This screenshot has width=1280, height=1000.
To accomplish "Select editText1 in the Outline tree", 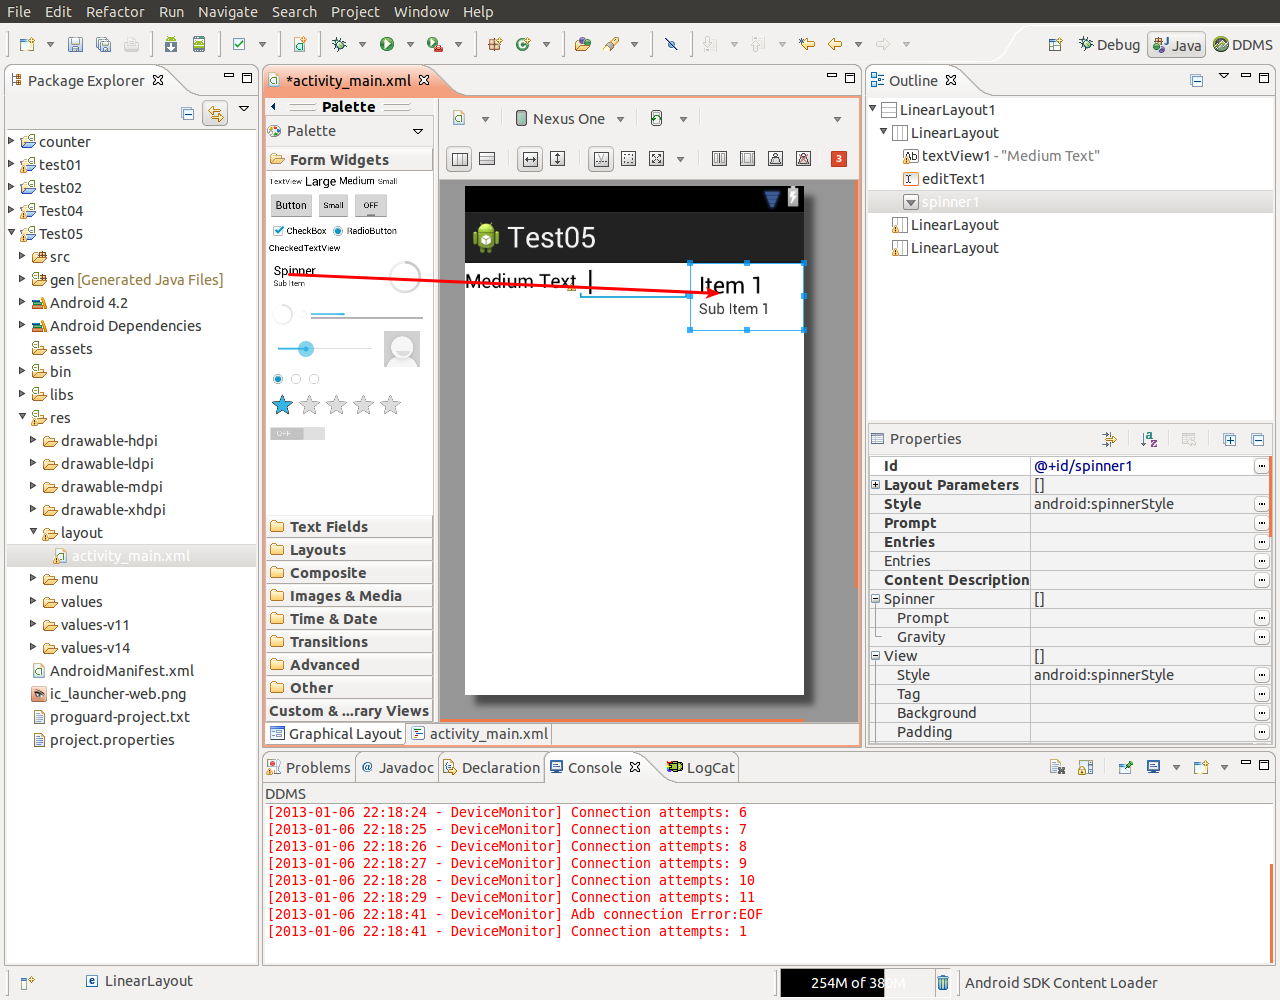I will [x=953, y=179].
